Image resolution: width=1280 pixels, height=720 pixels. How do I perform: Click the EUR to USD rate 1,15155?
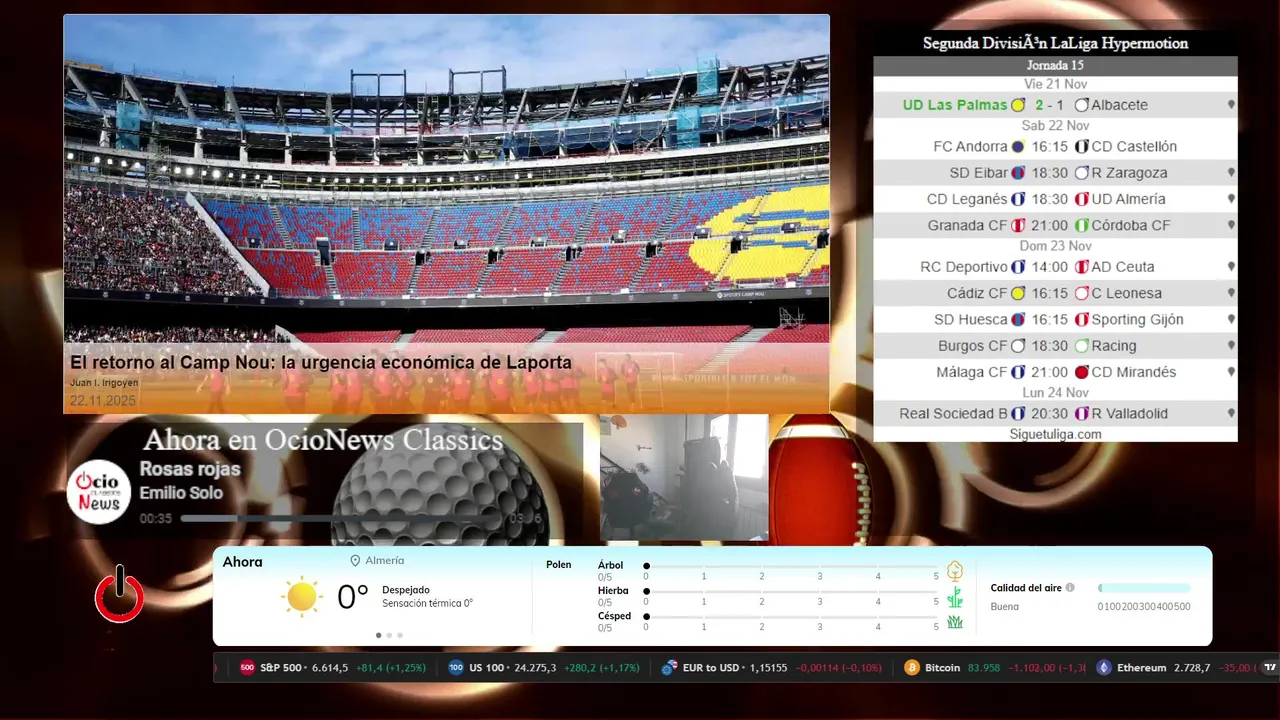(x=767, y=667)
